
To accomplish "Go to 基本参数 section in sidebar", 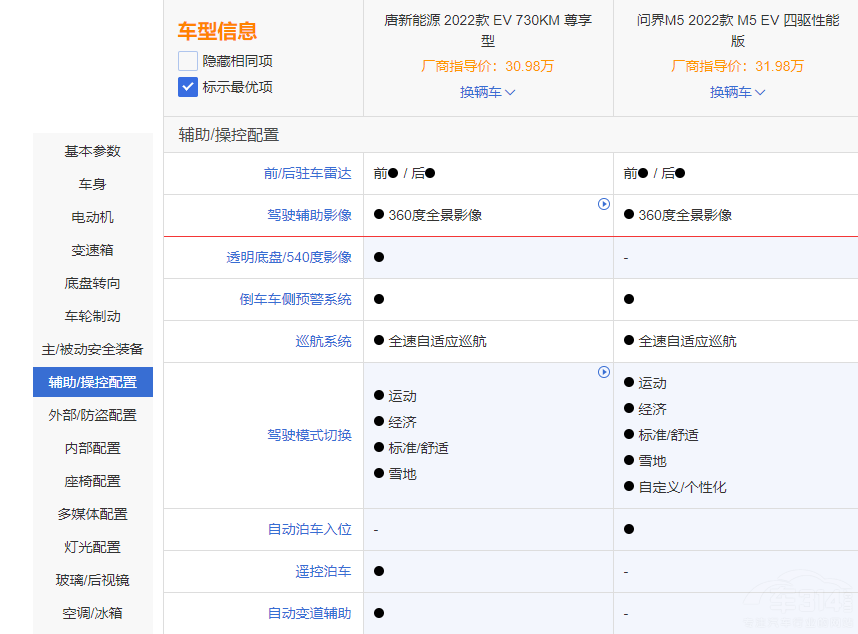I will [x=93, y=151].
